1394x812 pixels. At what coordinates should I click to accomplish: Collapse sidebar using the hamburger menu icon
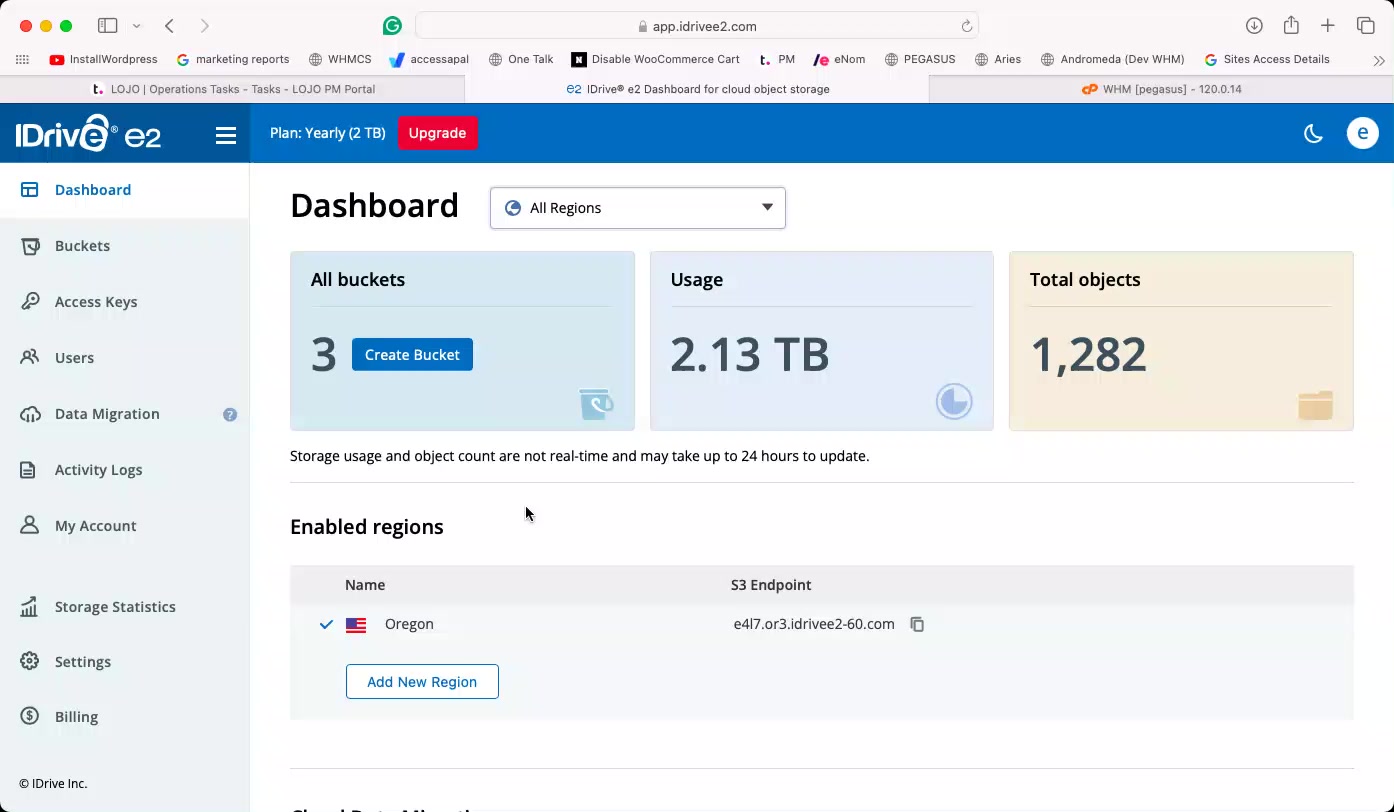[226, 135]
